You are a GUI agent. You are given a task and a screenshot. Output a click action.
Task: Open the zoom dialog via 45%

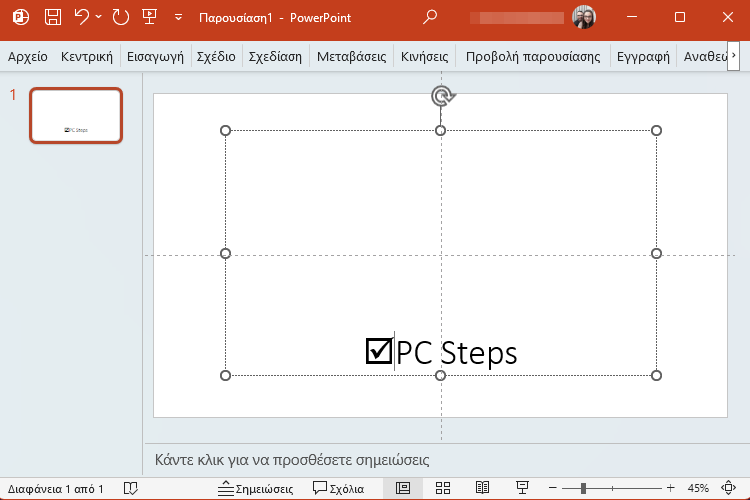click(x=698, y=488)
